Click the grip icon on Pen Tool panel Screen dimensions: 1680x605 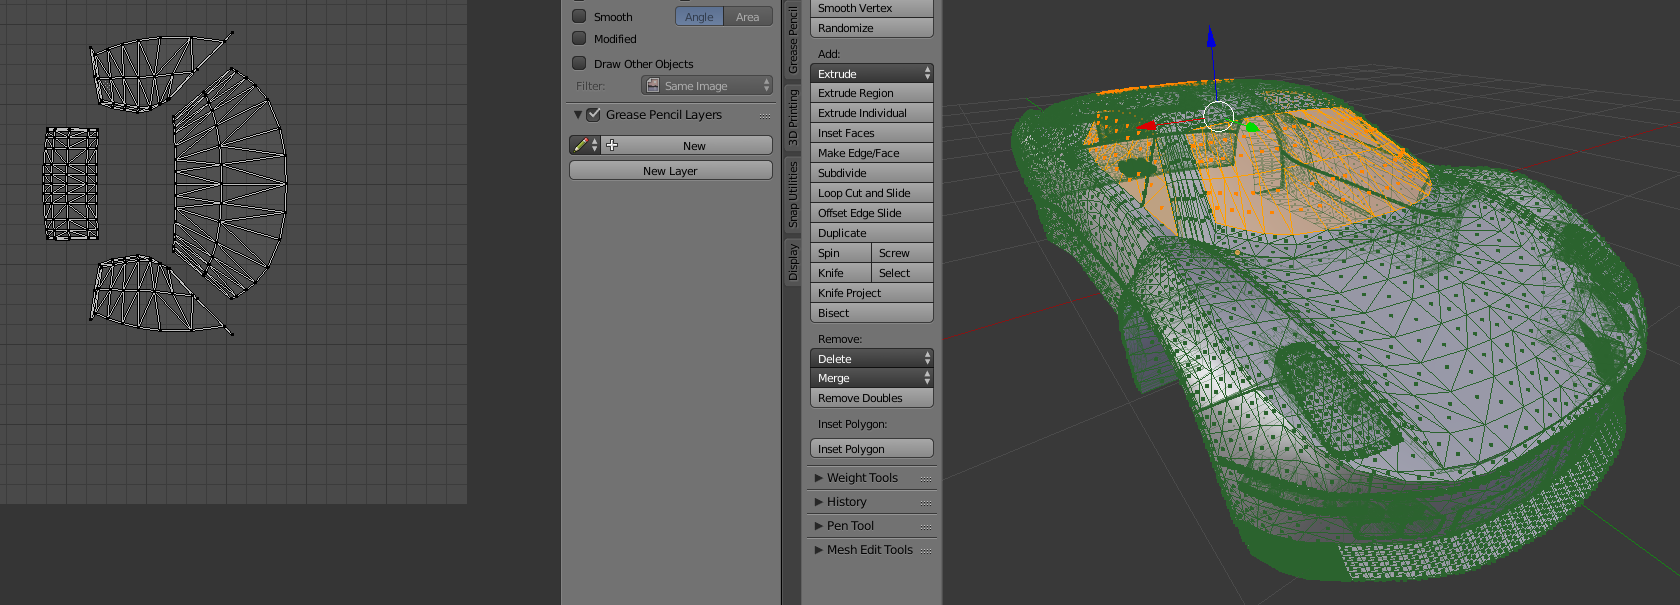[x=925, y=527]
